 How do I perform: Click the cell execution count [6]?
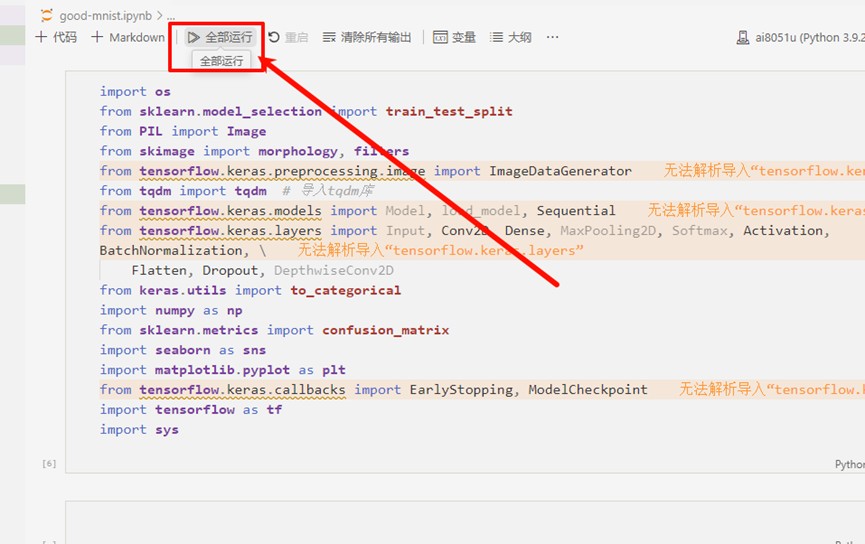point(49,463)
